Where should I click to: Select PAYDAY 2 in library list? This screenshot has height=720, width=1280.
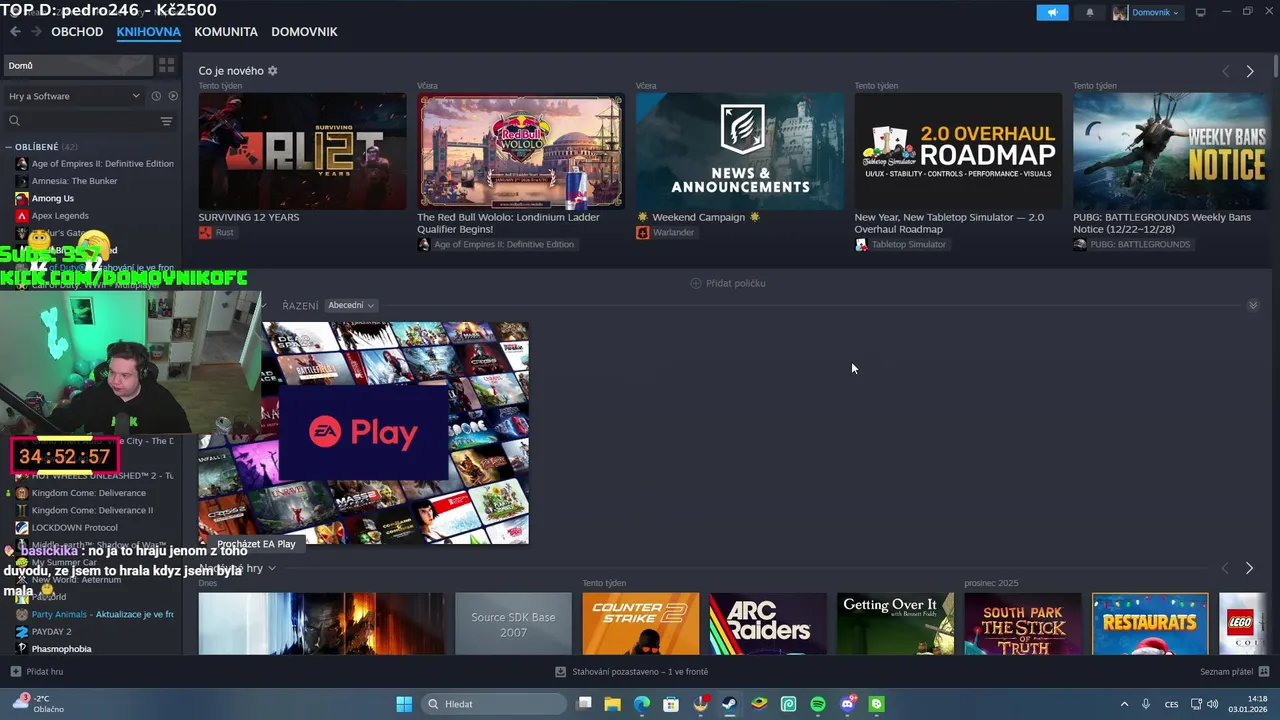pyautogui.click(x=43, y=632)
